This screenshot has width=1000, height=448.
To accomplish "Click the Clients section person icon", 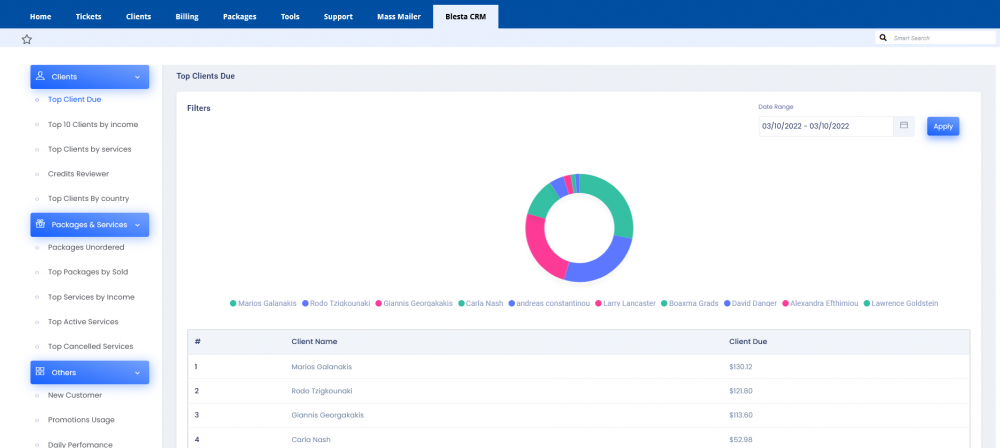I will click(40, 76).
